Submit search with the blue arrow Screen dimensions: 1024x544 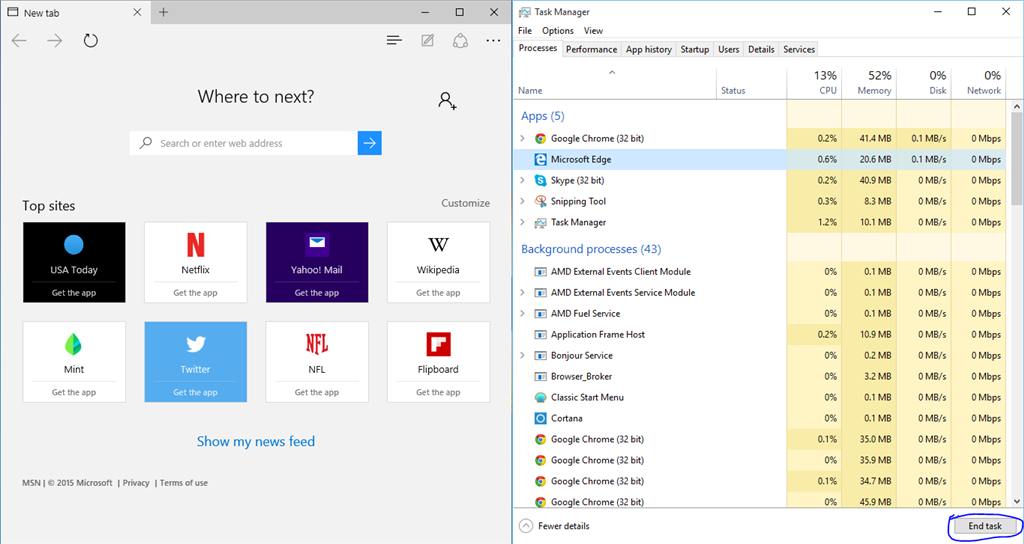pyautogui.click(x=370, y=143)
